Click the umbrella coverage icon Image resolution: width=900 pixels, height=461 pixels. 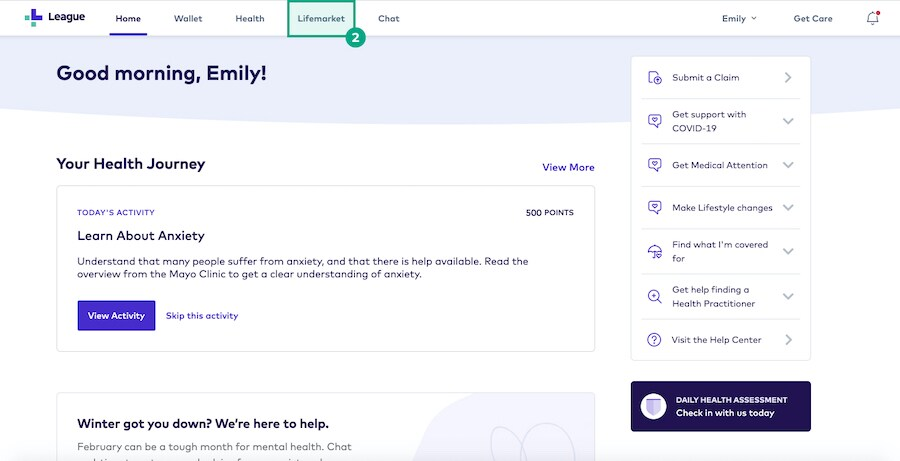coord(655,252)
